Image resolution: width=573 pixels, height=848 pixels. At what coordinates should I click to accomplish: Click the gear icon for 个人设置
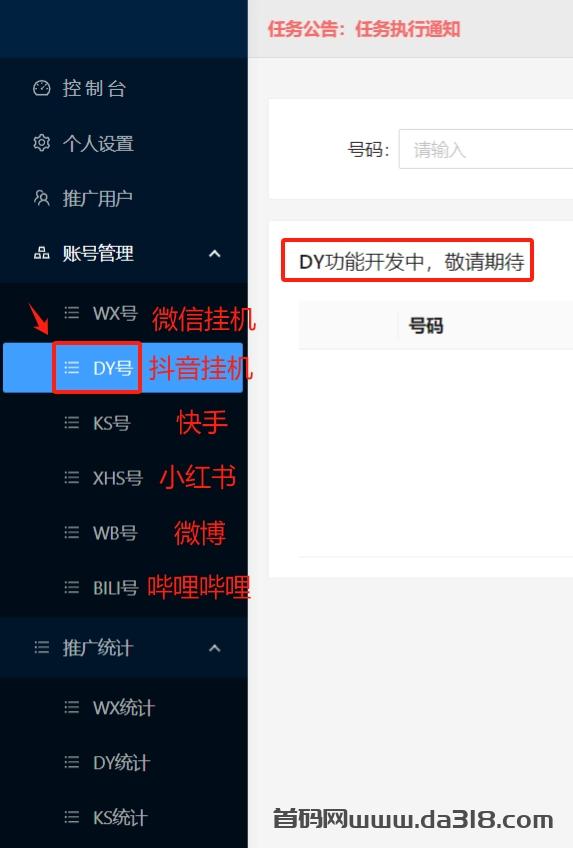42,143
